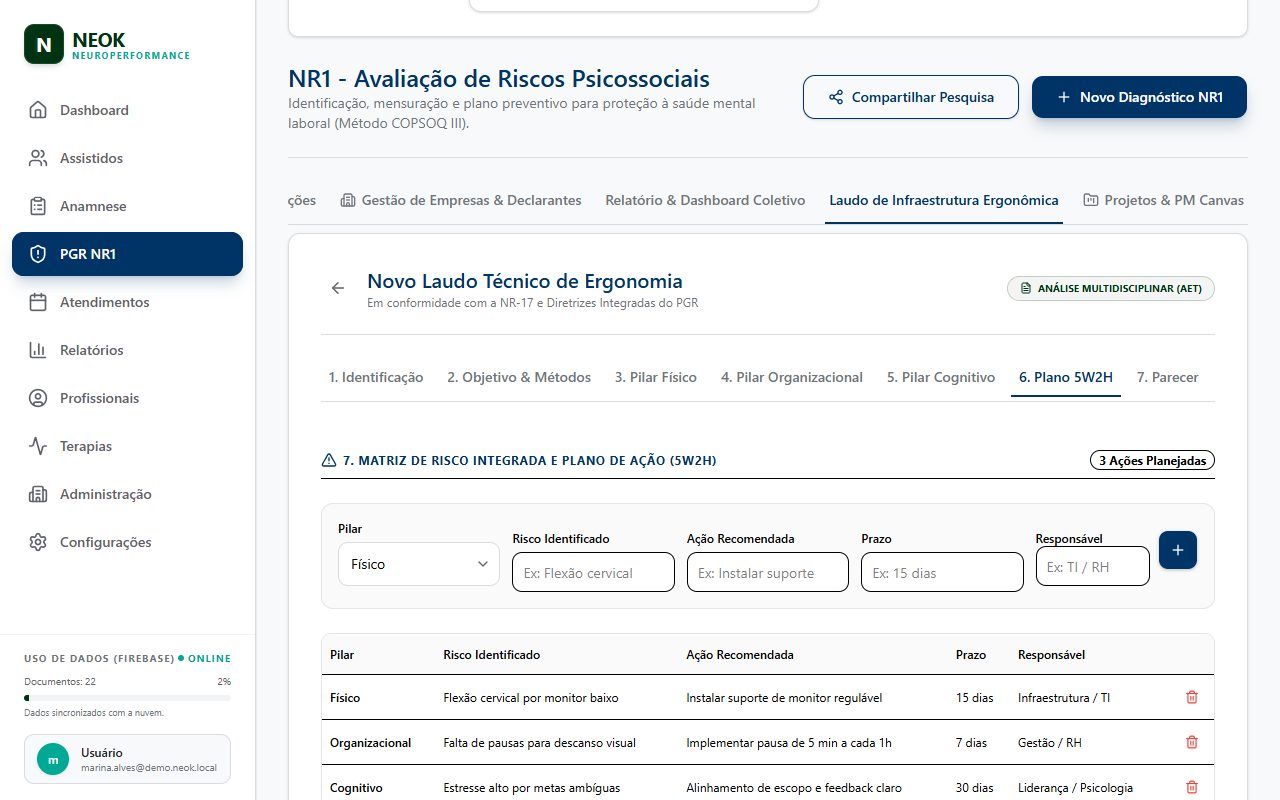Screen dimensions: 1280x800
Task: Click the Administração building icon
Action: pos(38,494)
